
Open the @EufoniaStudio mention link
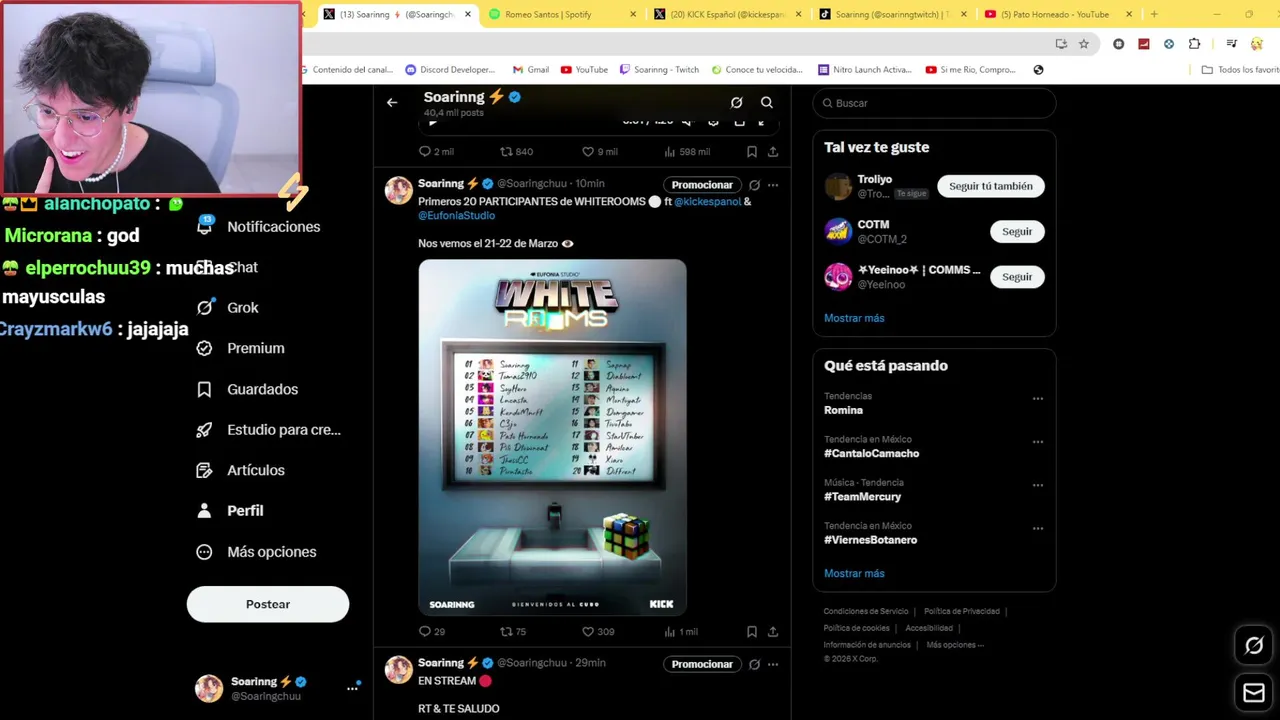(456, 215)
